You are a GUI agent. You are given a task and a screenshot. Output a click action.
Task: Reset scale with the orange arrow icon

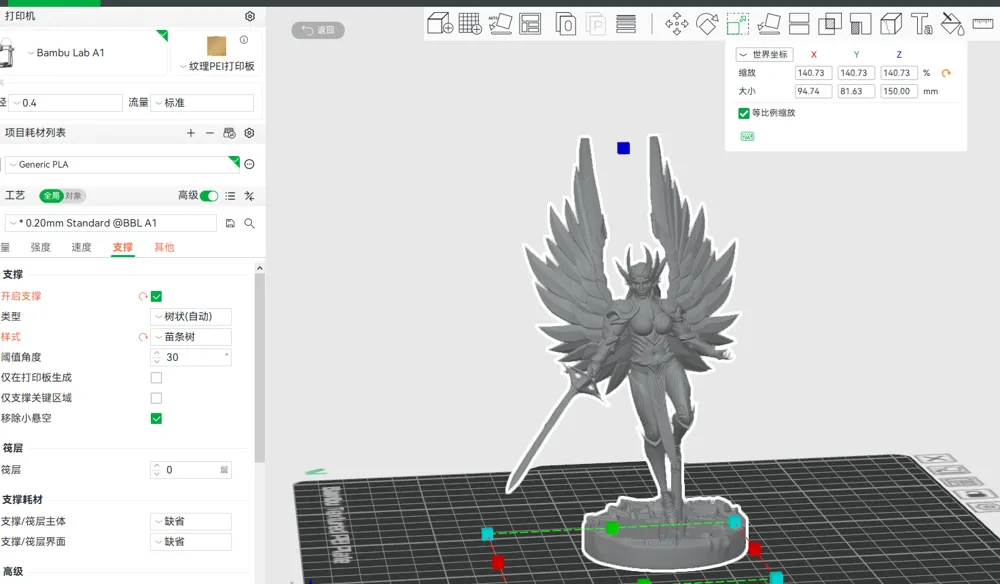(946, 73)
